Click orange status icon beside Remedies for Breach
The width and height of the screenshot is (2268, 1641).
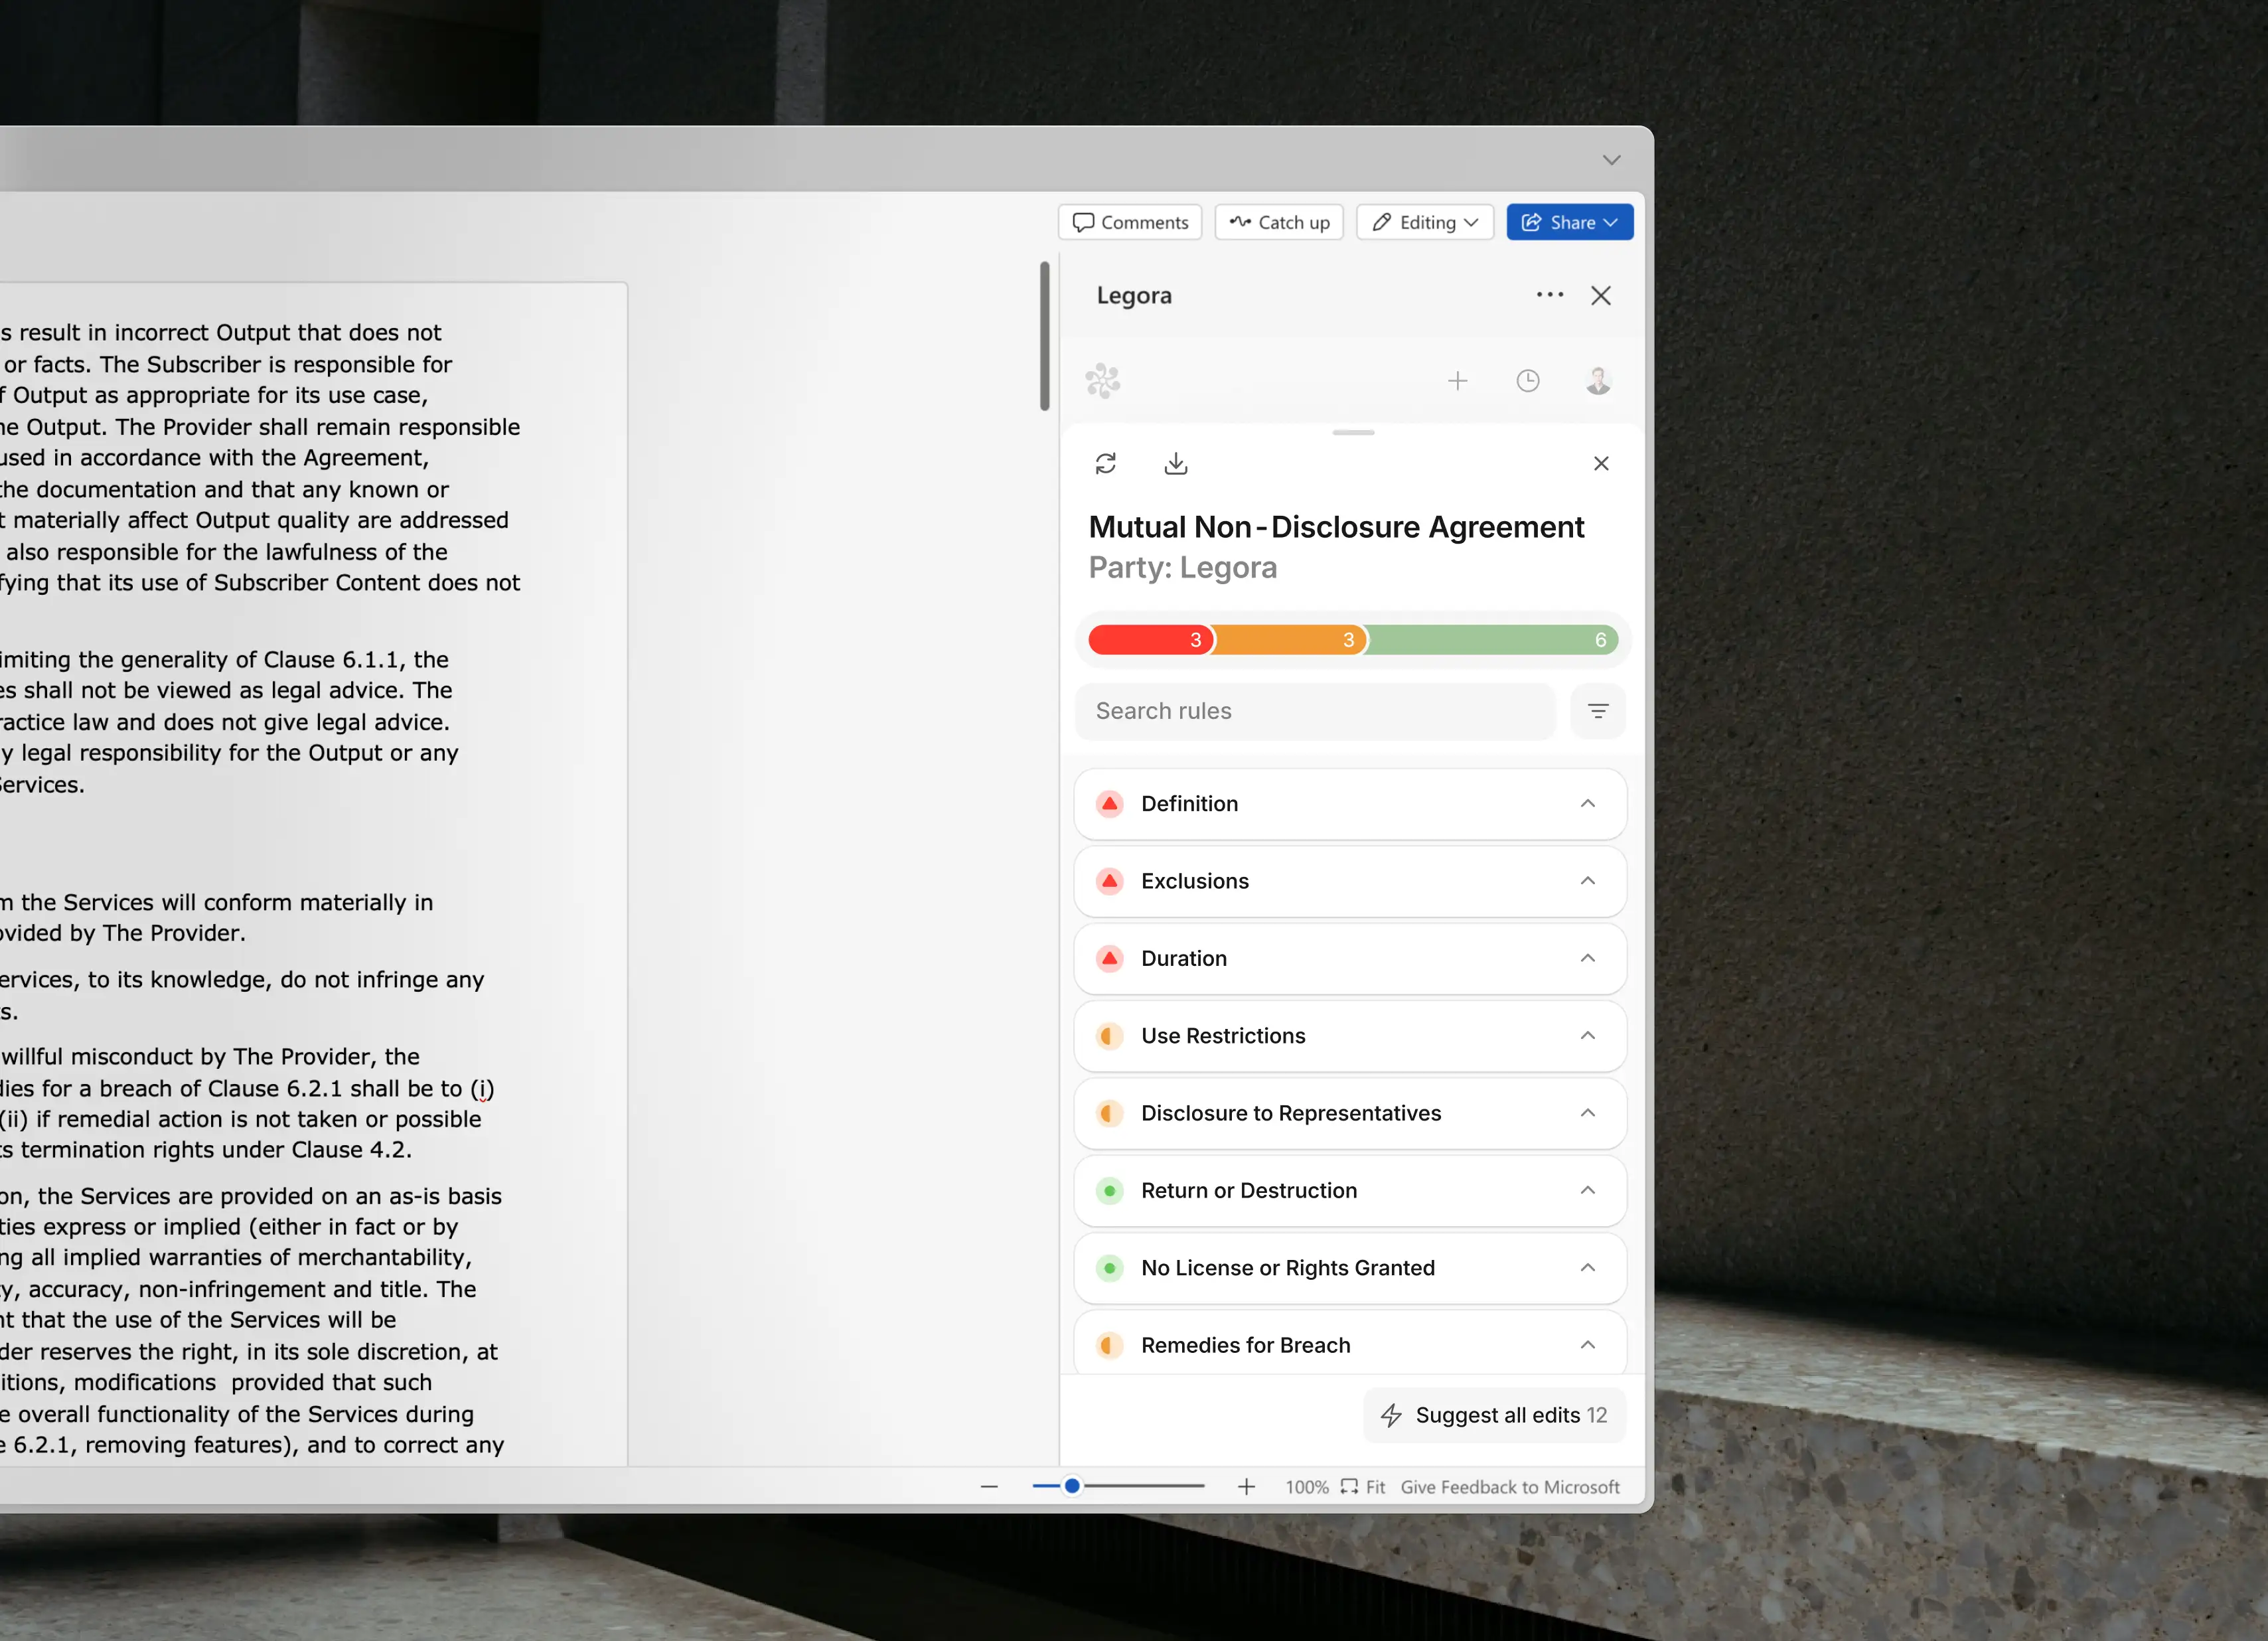click(x=1109, y=1345)
